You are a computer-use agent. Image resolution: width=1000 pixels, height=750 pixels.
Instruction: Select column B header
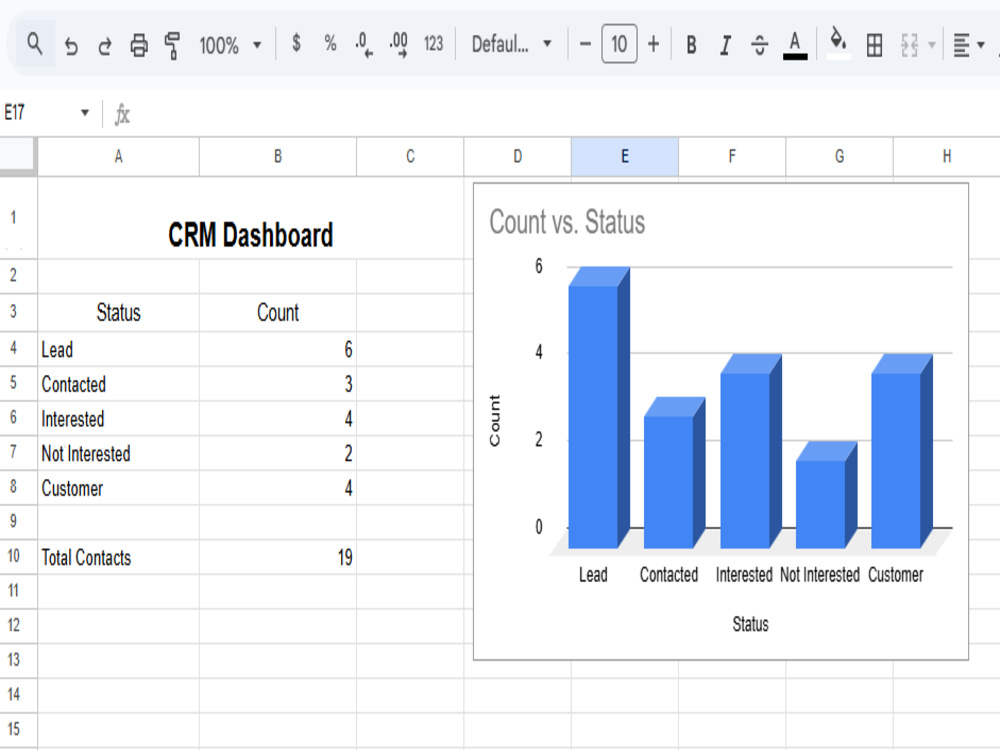[278, 157]
